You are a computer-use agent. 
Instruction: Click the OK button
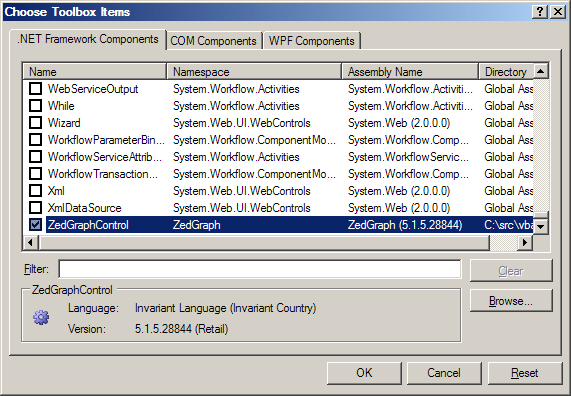tap(364, 373)
